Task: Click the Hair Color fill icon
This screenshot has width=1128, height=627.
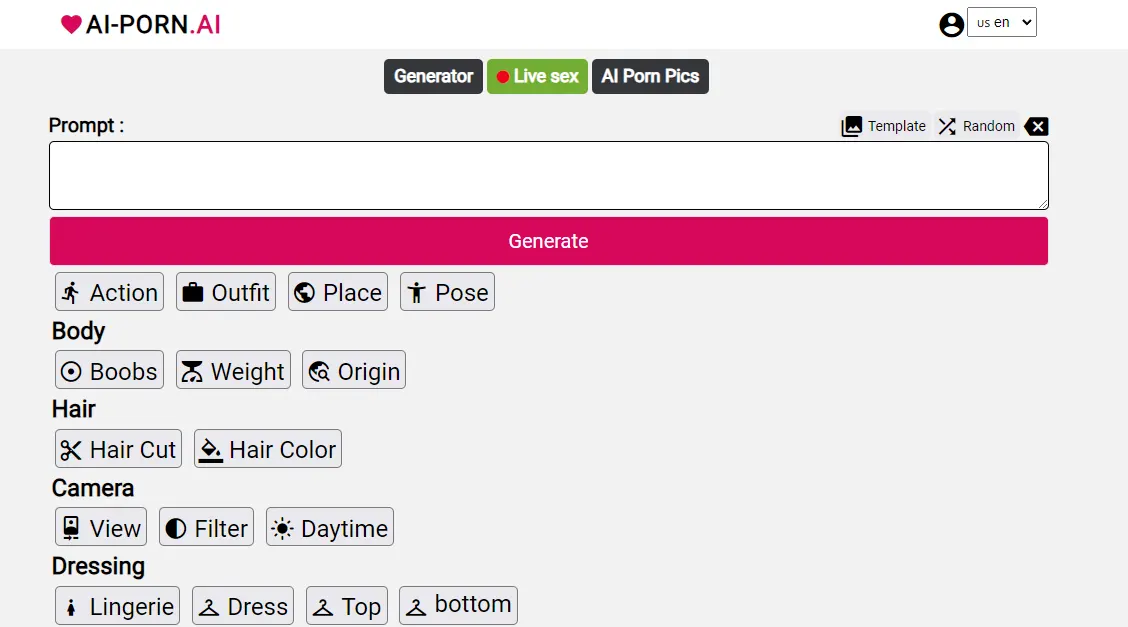Action: 210,450
